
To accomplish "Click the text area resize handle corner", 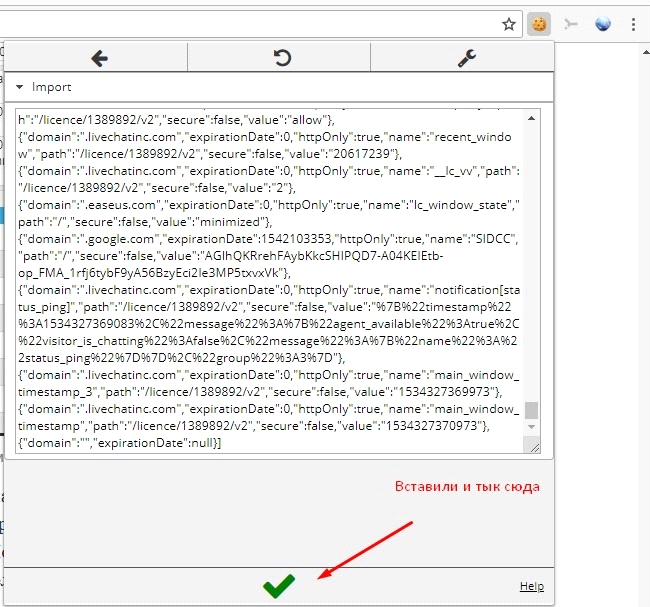I will click(x=532, y=446).
